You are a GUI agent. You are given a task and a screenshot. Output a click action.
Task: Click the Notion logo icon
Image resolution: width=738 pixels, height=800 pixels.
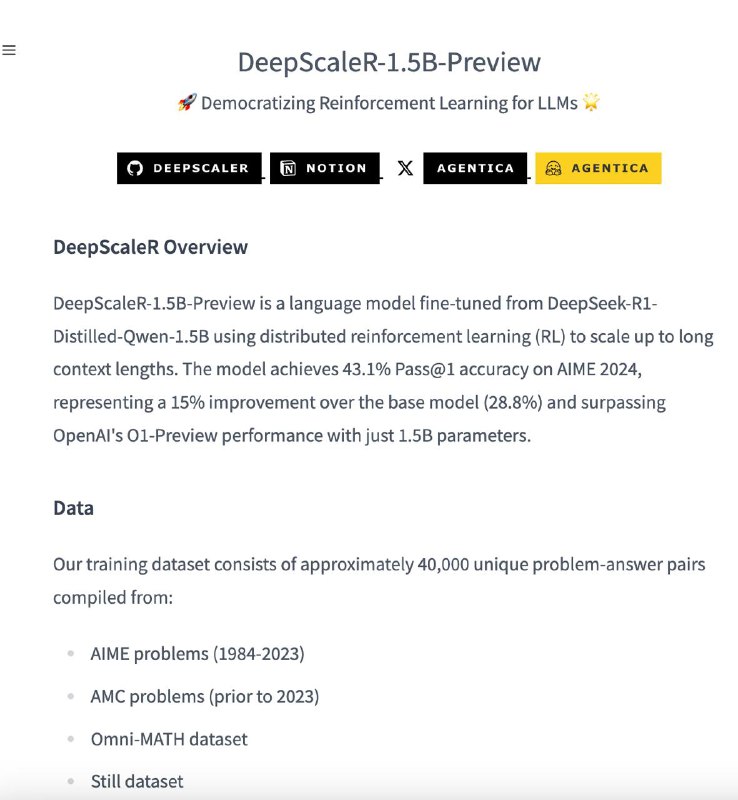tap(288, 168)
